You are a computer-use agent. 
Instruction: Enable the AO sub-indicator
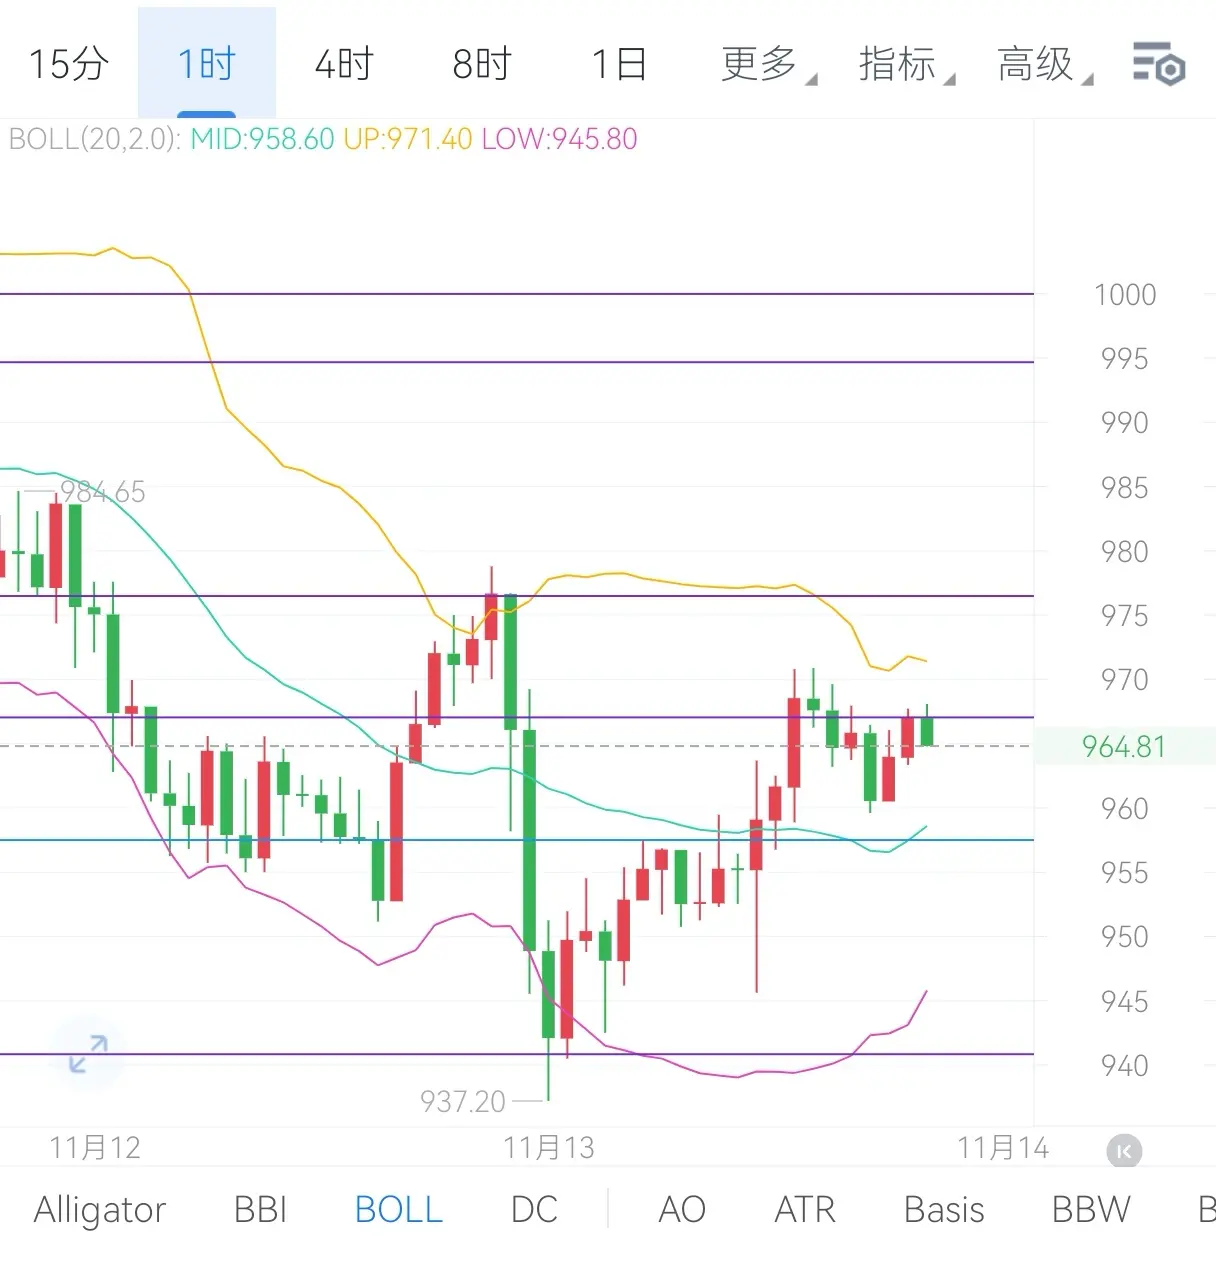click(682, 1210)
